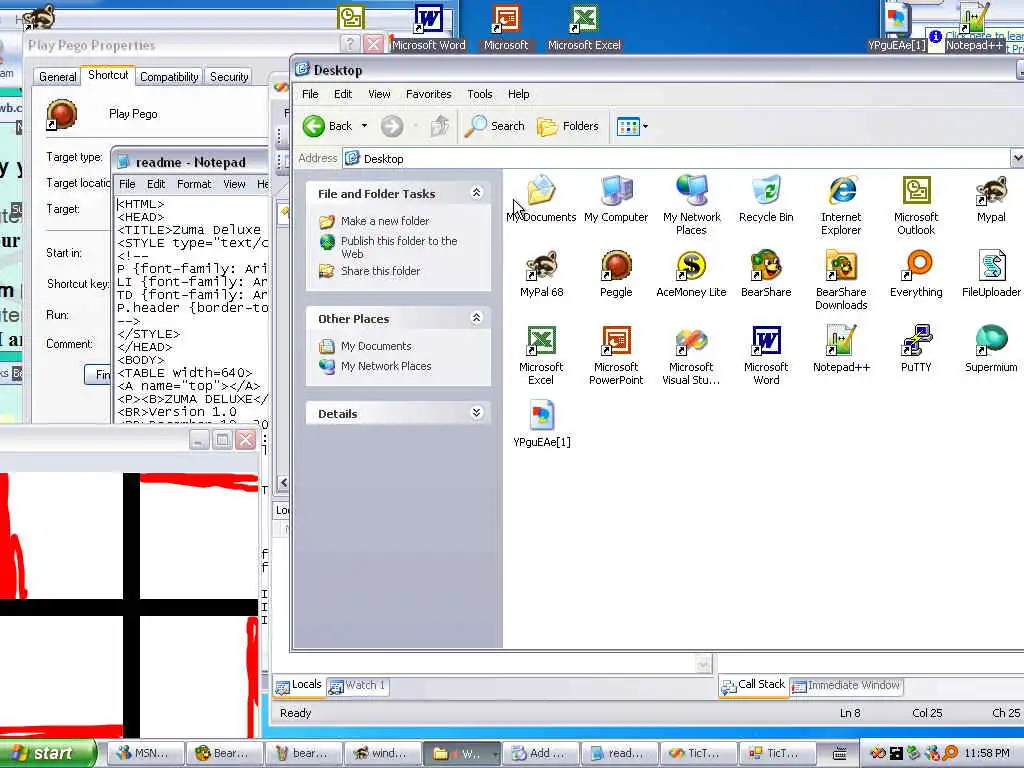Switch to the Watch 1 tab
This screenshot has height=768, width=1024.
pos(358,686)
